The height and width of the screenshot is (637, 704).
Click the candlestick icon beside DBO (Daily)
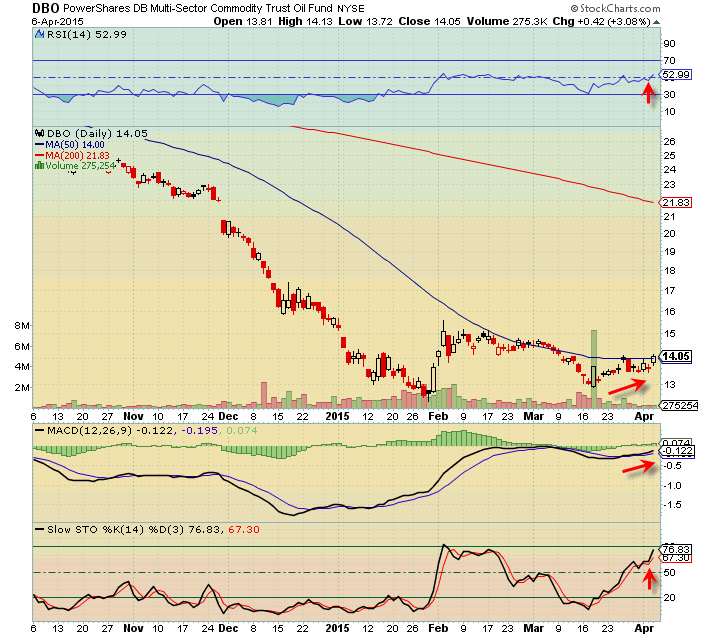pyautogui.click(x=40, y=133)
